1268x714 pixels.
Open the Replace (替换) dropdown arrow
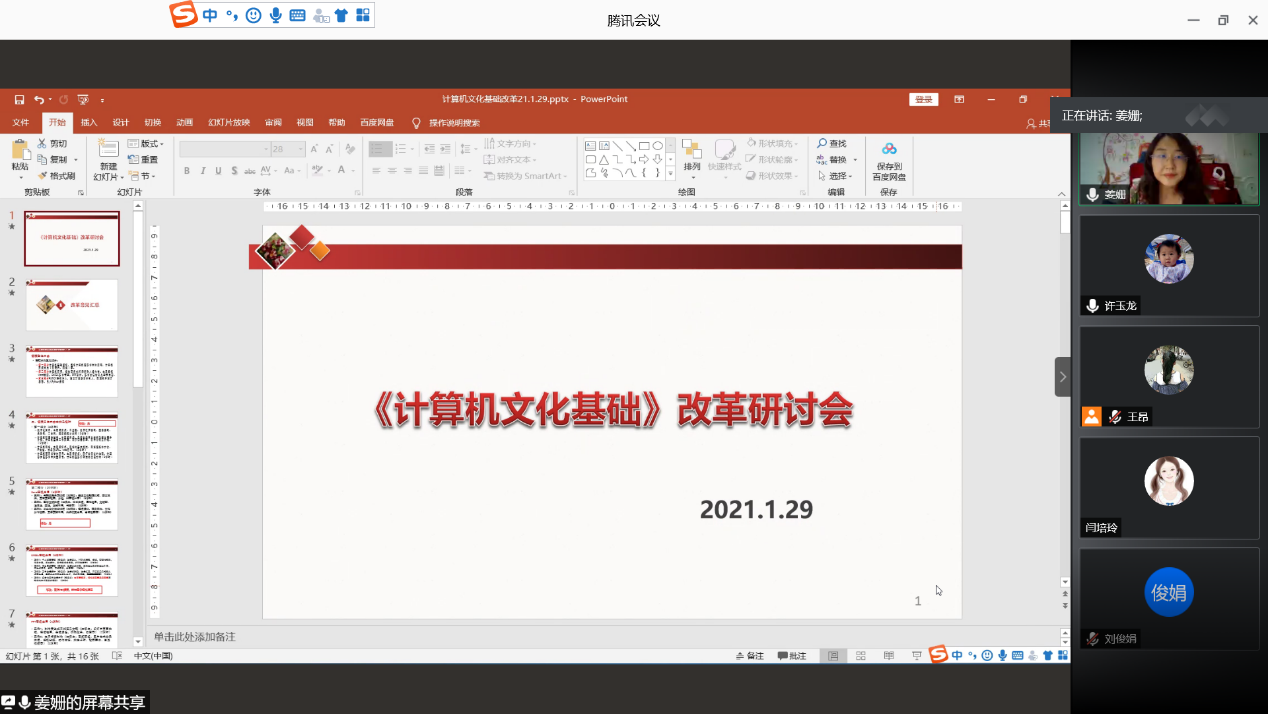pyautogui.click(x=856, y=160)
